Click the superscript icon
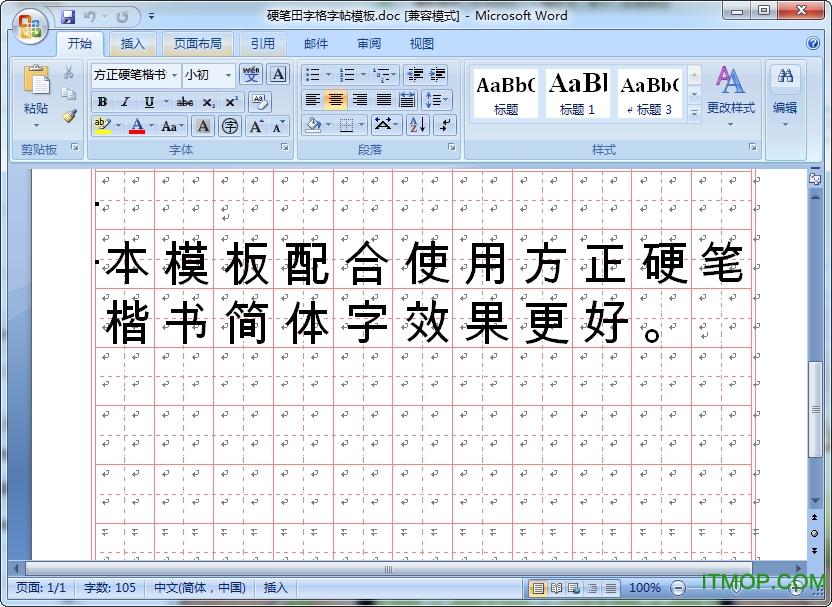The width and height of the screenshot is (832, 607). [232, 99]
